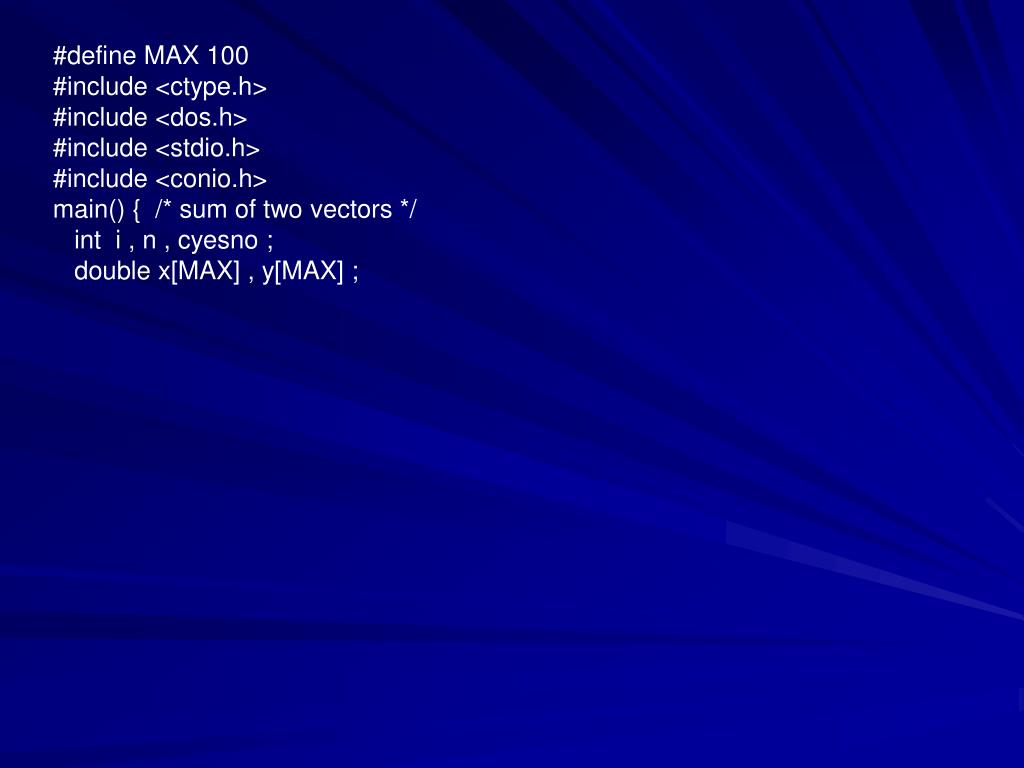Image resolution: width=1024 pixels, height=768 pixels.
Task: Select the word 'vectors' in the comment
Action: [351, 210]
